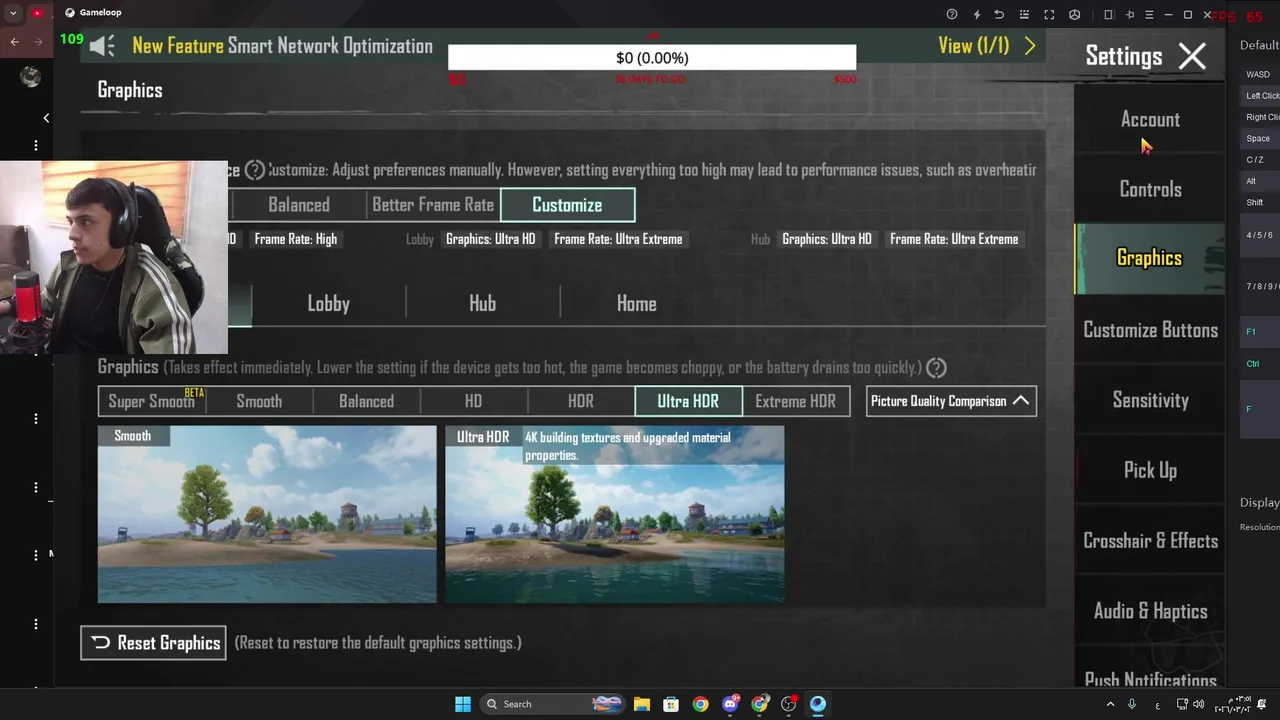Pin the window with the pin icon
The height and width of the screenshot is (720, 1280).
pyautogui.click(x=1130, y=14)
